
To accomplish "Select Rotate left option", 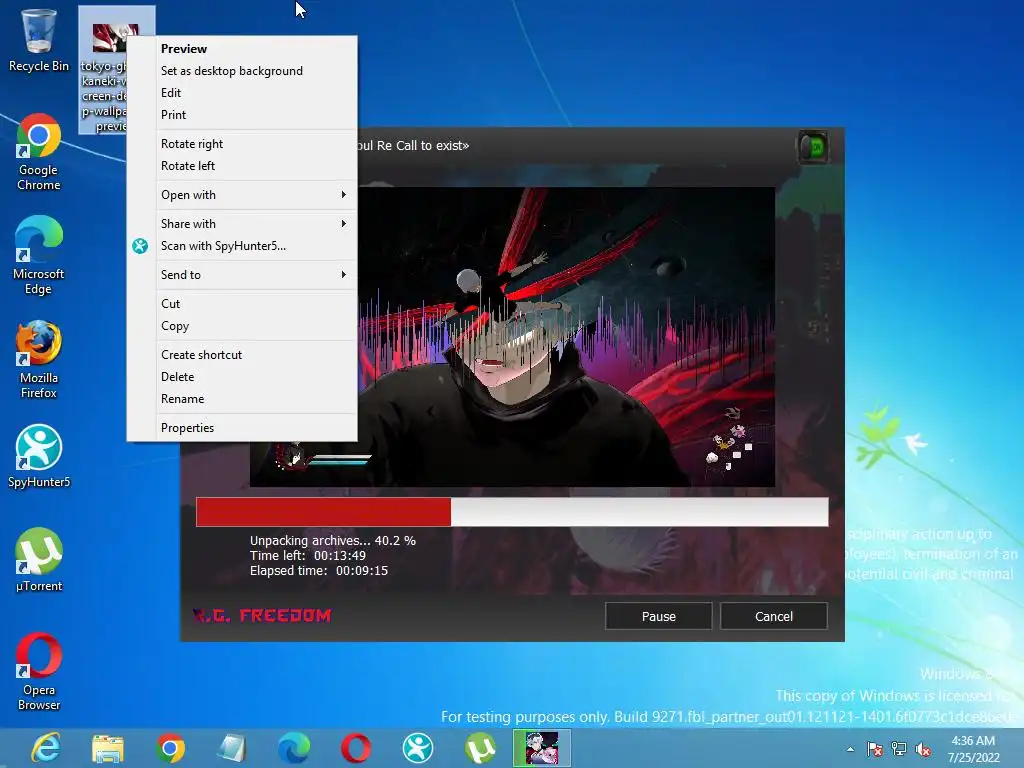I will [242, 166].
